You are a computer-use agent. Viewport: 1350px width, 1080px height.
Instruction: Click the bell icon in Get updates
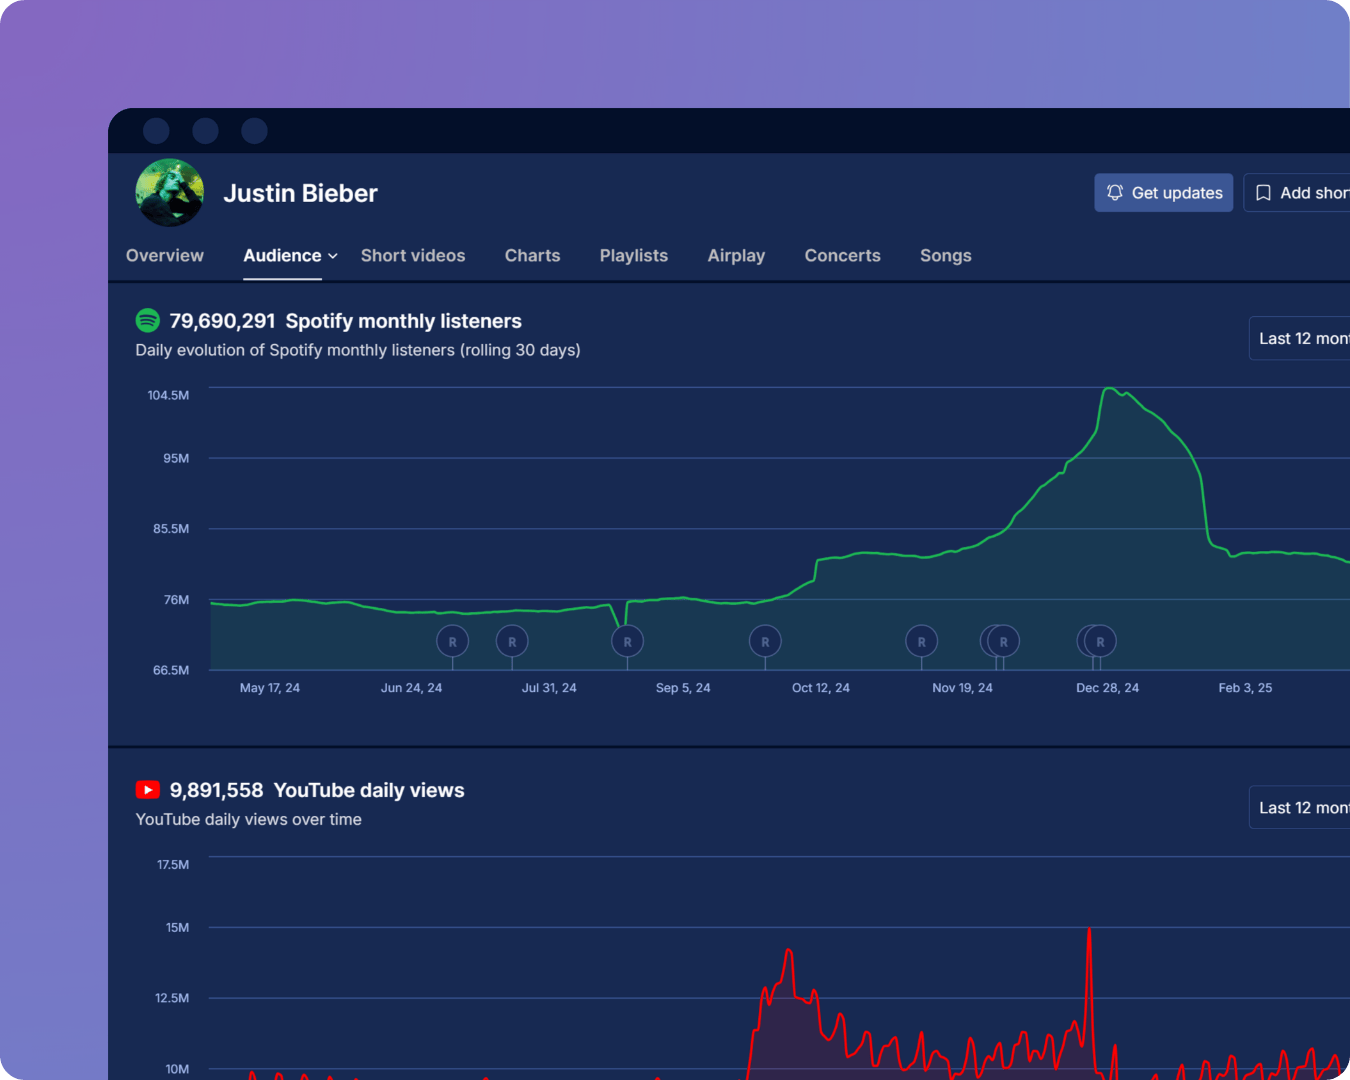coord(1115,193)
